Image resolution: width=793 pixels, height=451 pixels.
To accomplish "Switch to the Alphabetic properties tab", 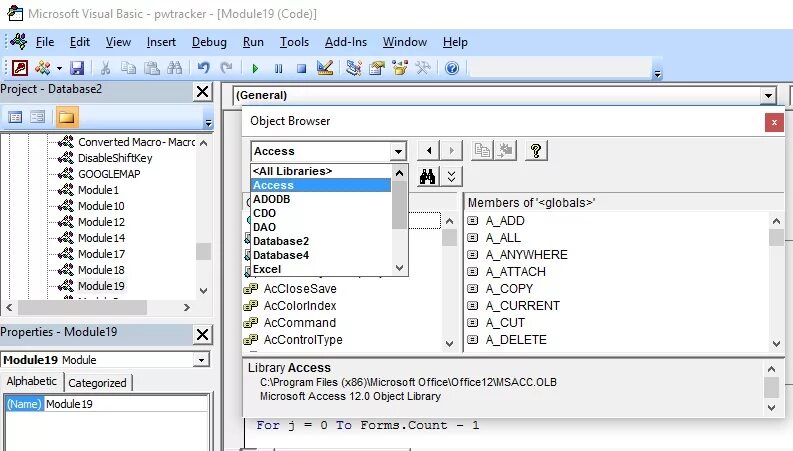I will 32,381.
